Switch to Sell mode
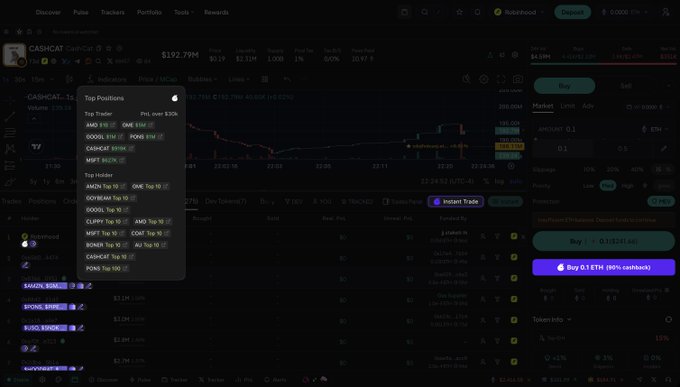The image size is (680, 387). coord(626,86)
